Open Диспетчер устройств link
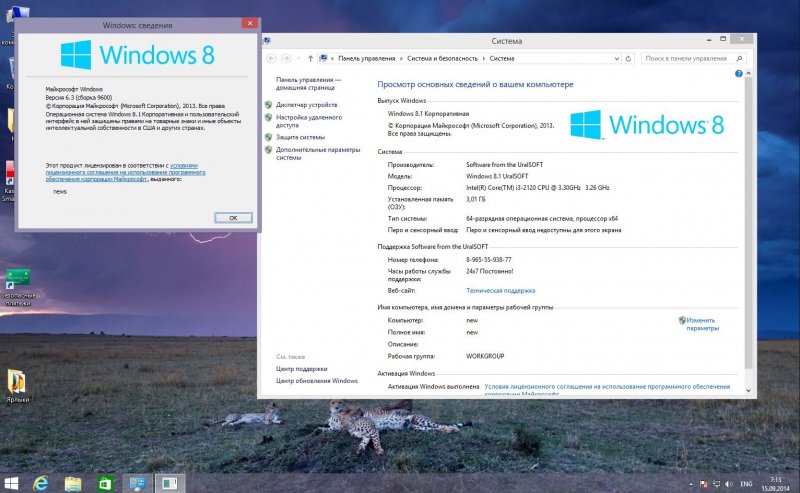This screenshot has width=800, height=493. coord(307,105)
